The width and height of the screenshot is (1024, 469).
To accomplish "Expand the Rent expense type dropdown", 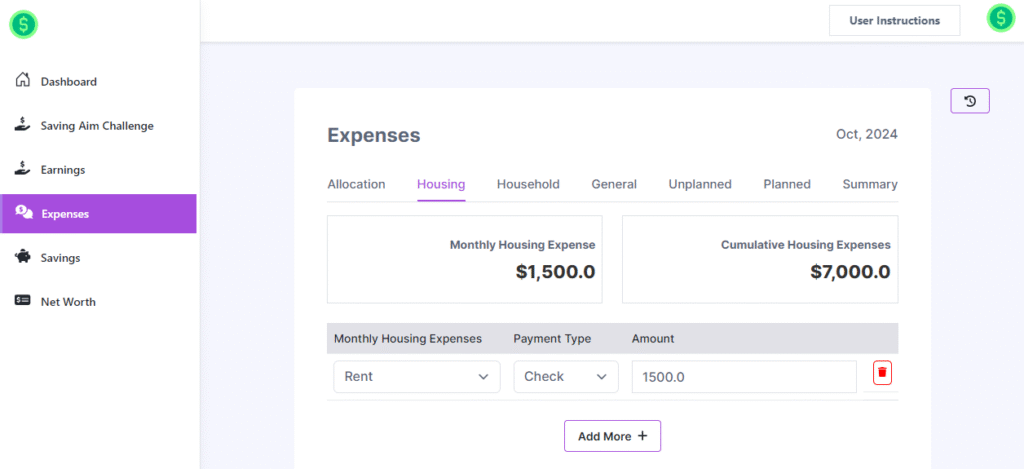I will 416,377.
